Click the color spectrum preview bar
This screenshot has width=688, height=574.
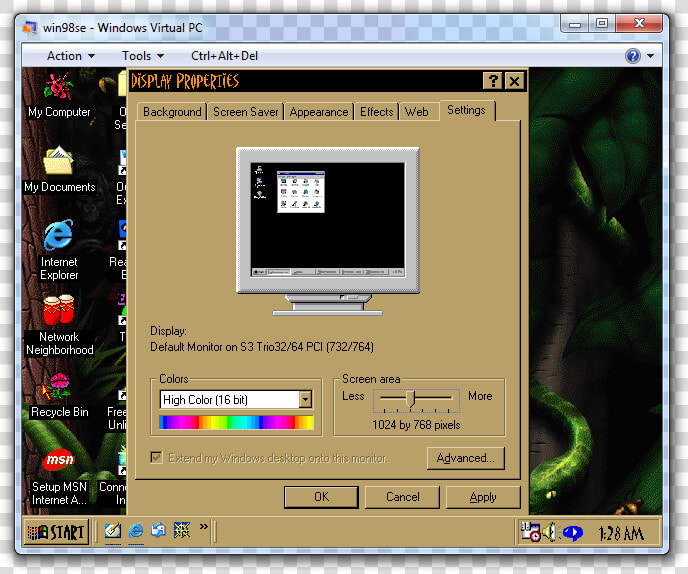pyautogui.click(x=236, y=422)
